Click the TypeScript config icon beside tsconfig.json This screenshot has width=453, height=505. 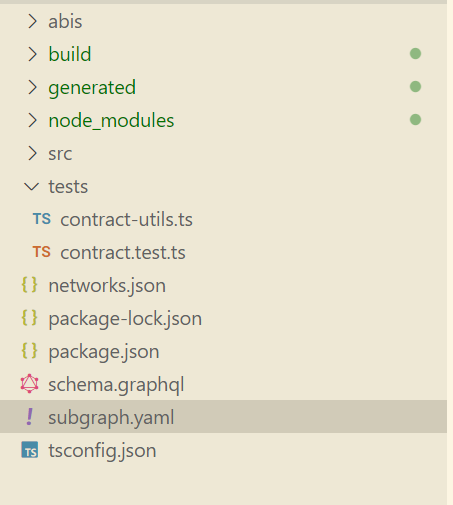click(30, 450)
